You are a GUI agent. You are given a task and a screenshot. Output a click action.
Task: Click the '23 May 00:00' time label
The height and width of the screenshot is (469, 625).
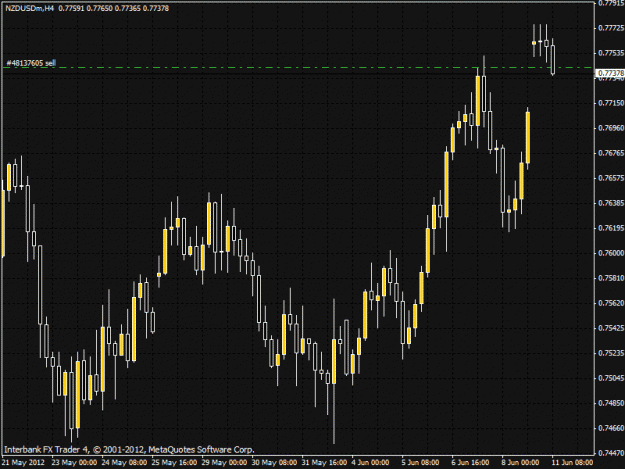(74, 462)
